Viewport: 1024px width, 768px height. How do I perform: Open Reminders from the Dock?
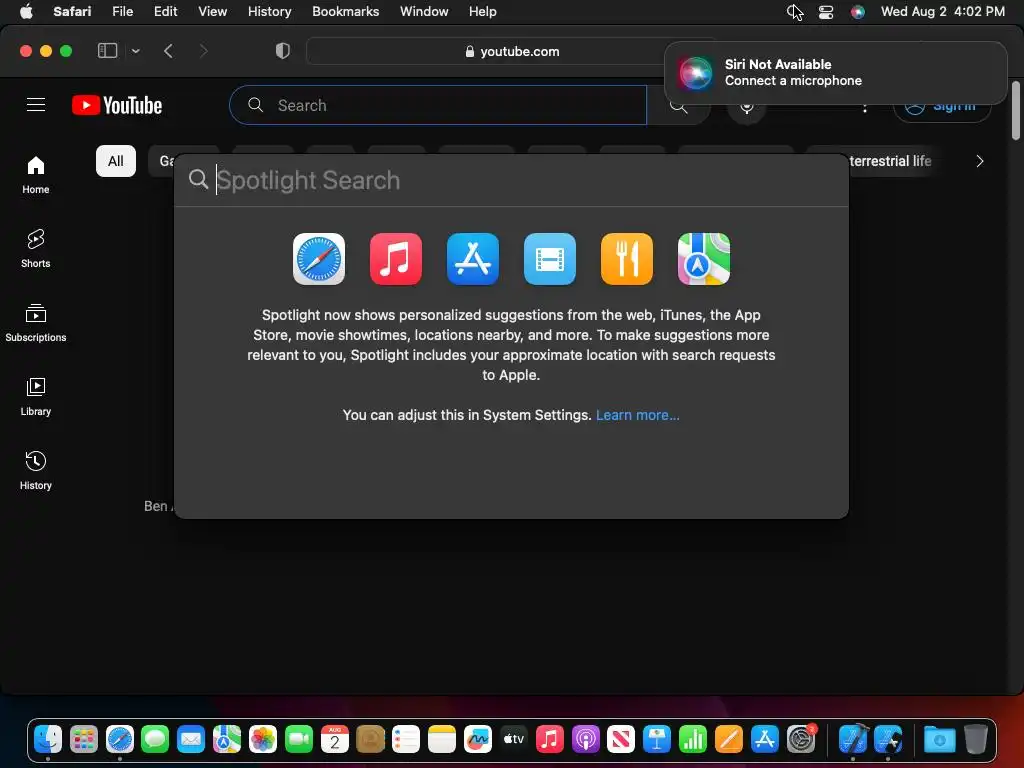[406, 739]
